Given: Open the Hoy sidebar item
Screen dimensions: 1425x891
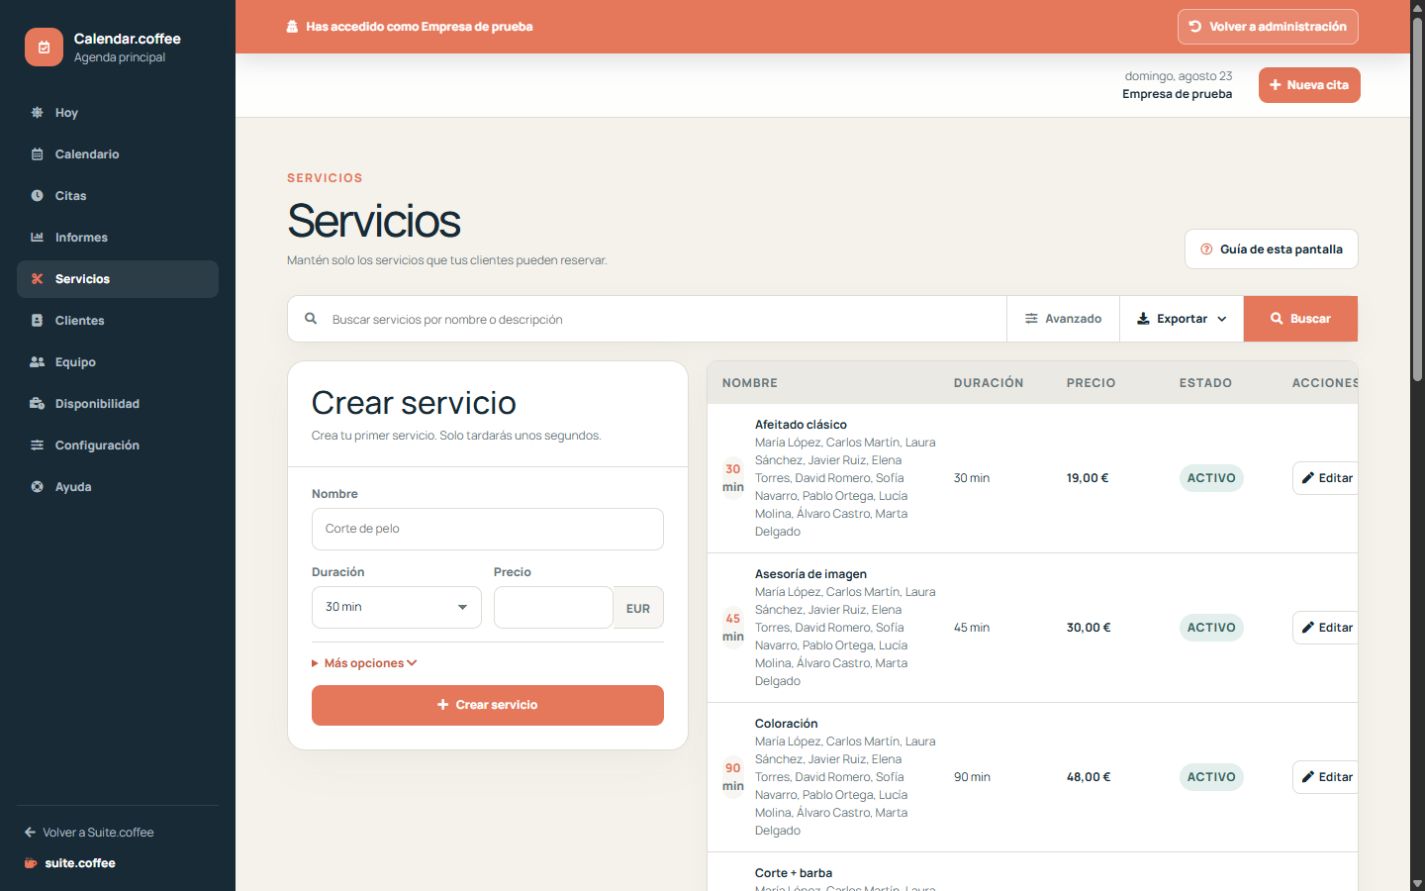Looking at the screenshot, I should tap(118, 113).
